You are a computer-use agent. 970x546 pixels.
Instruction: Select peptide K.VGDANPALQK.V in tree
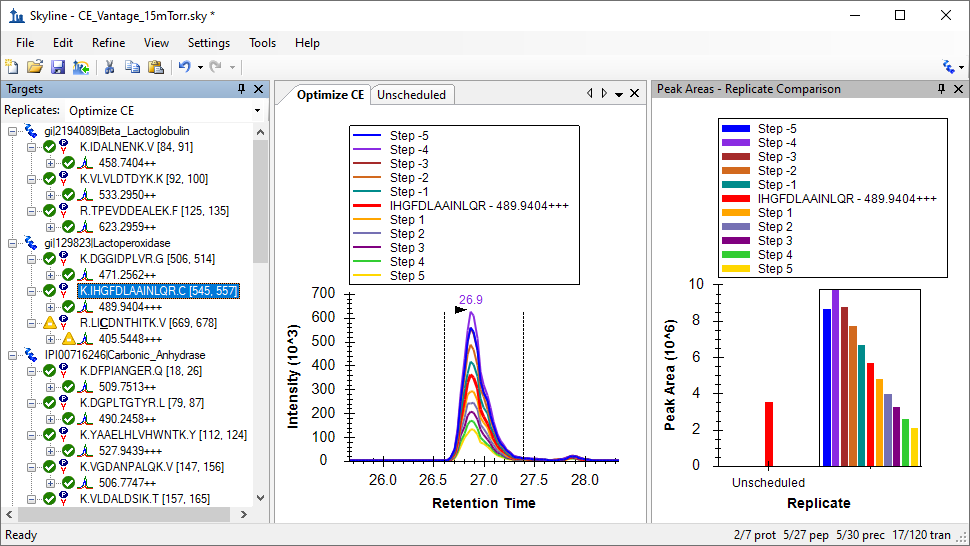pos(152,467)
